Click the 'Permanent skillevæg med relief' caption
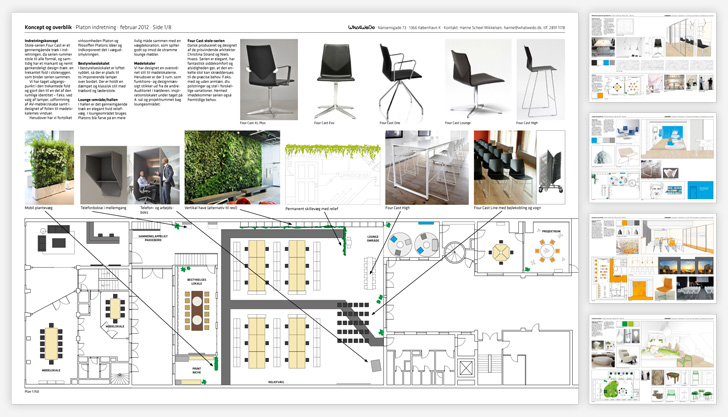 point(312,209)
